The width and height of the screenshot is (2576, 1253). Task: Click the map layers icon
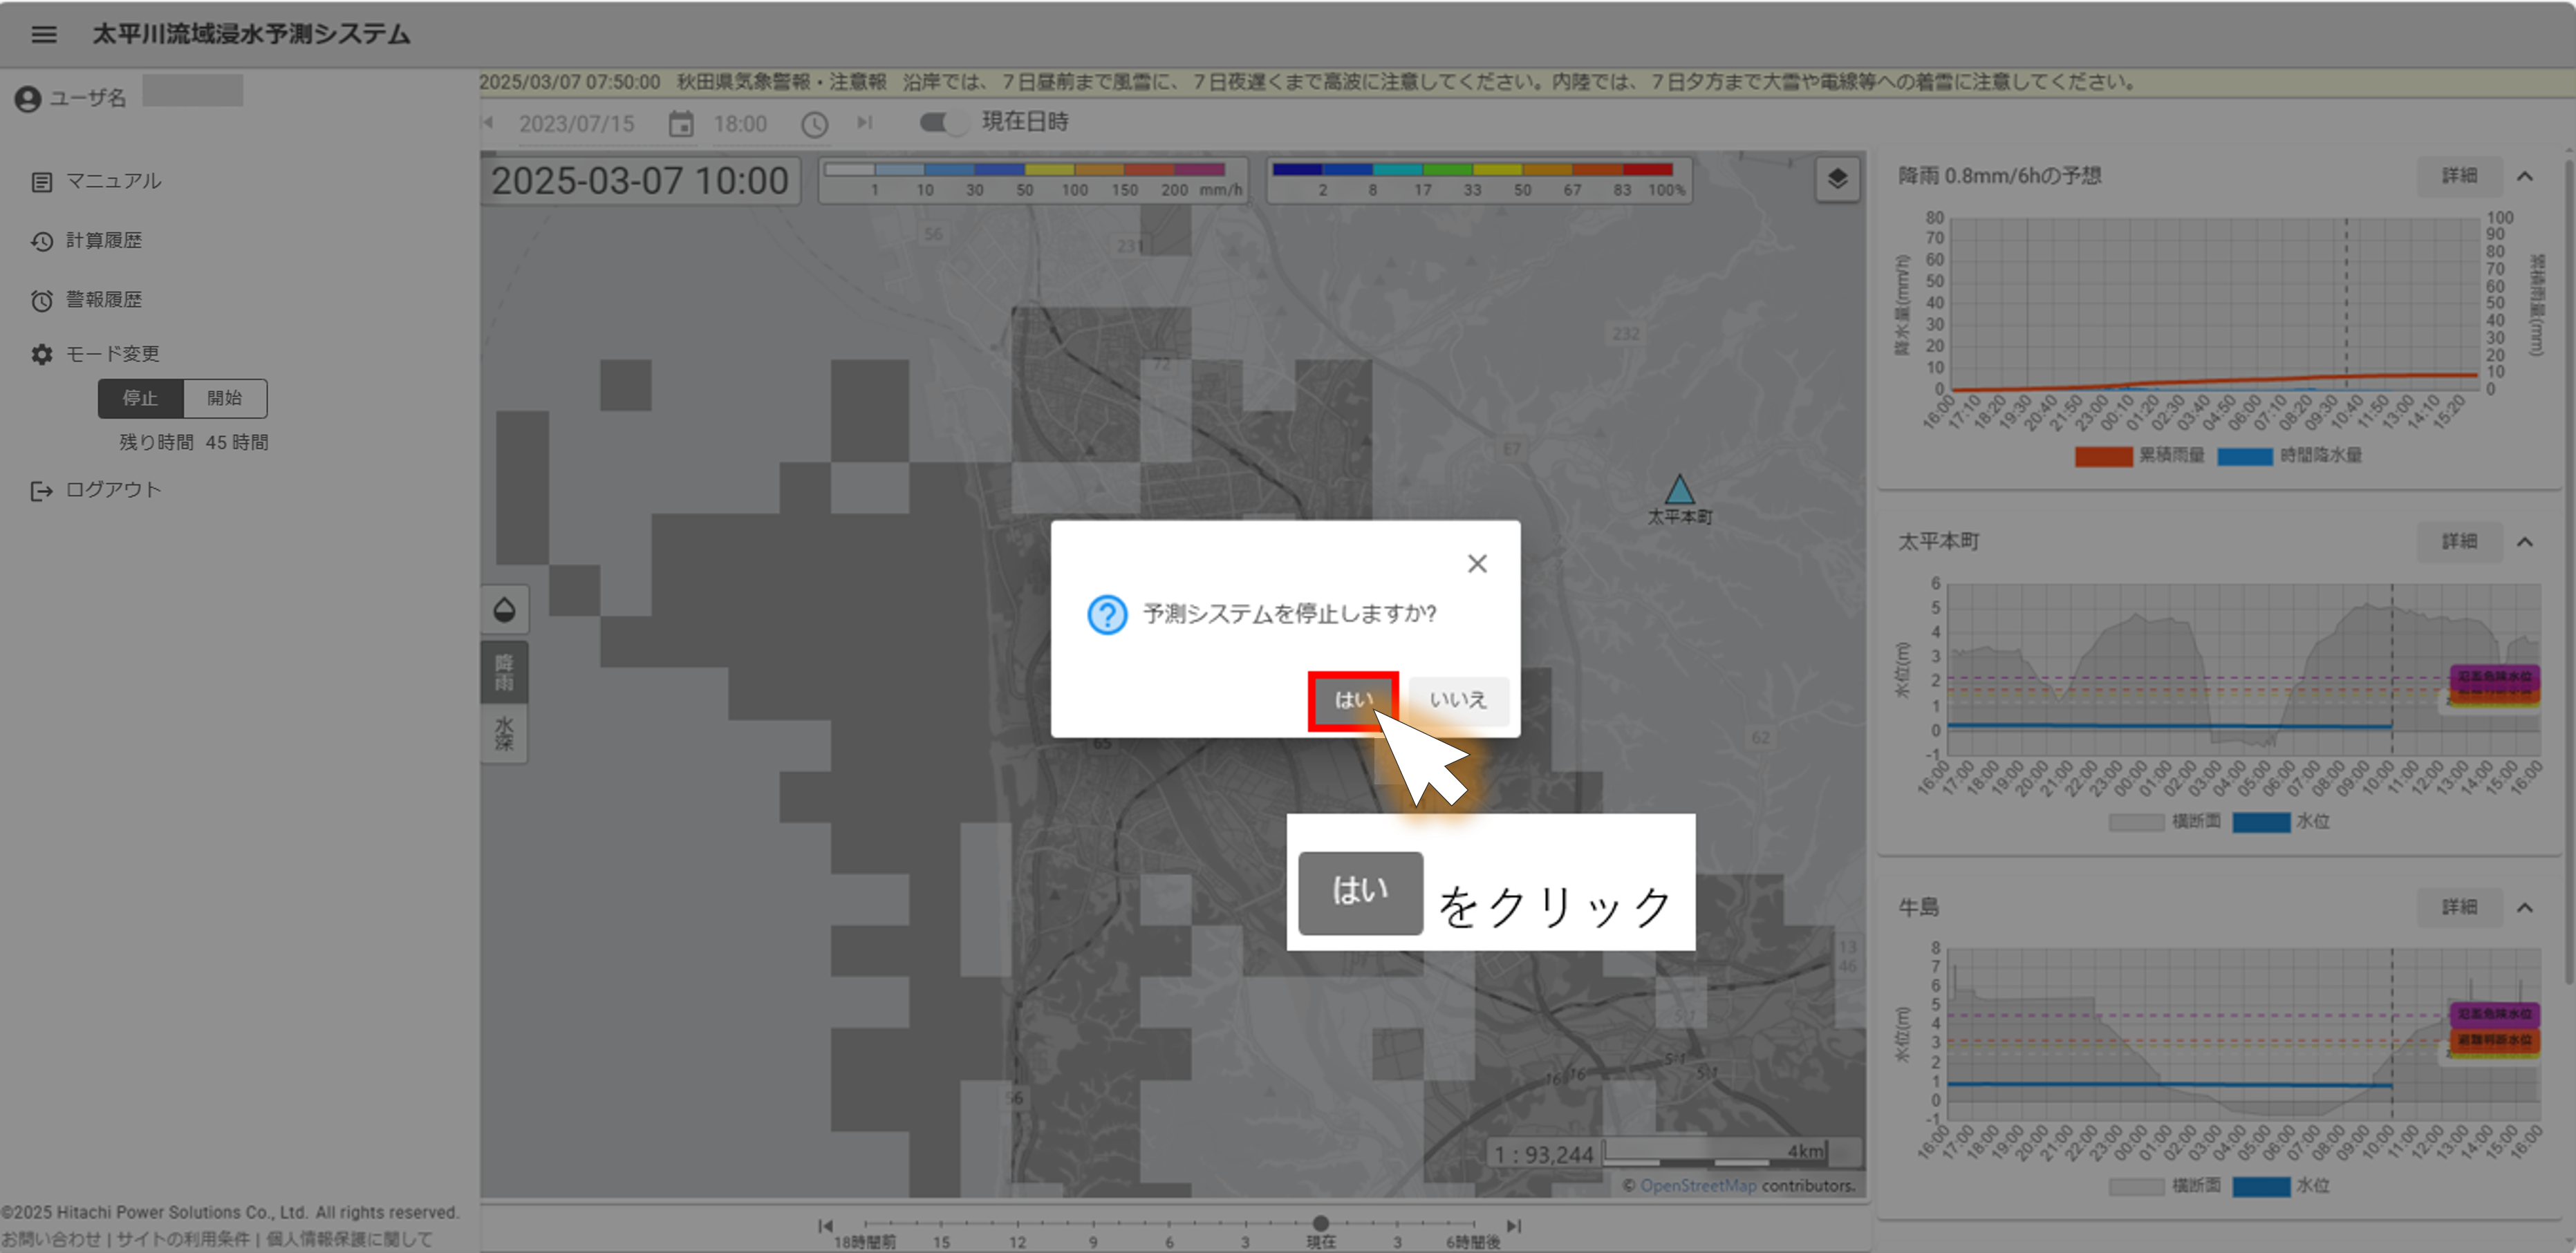(1837, 179)
